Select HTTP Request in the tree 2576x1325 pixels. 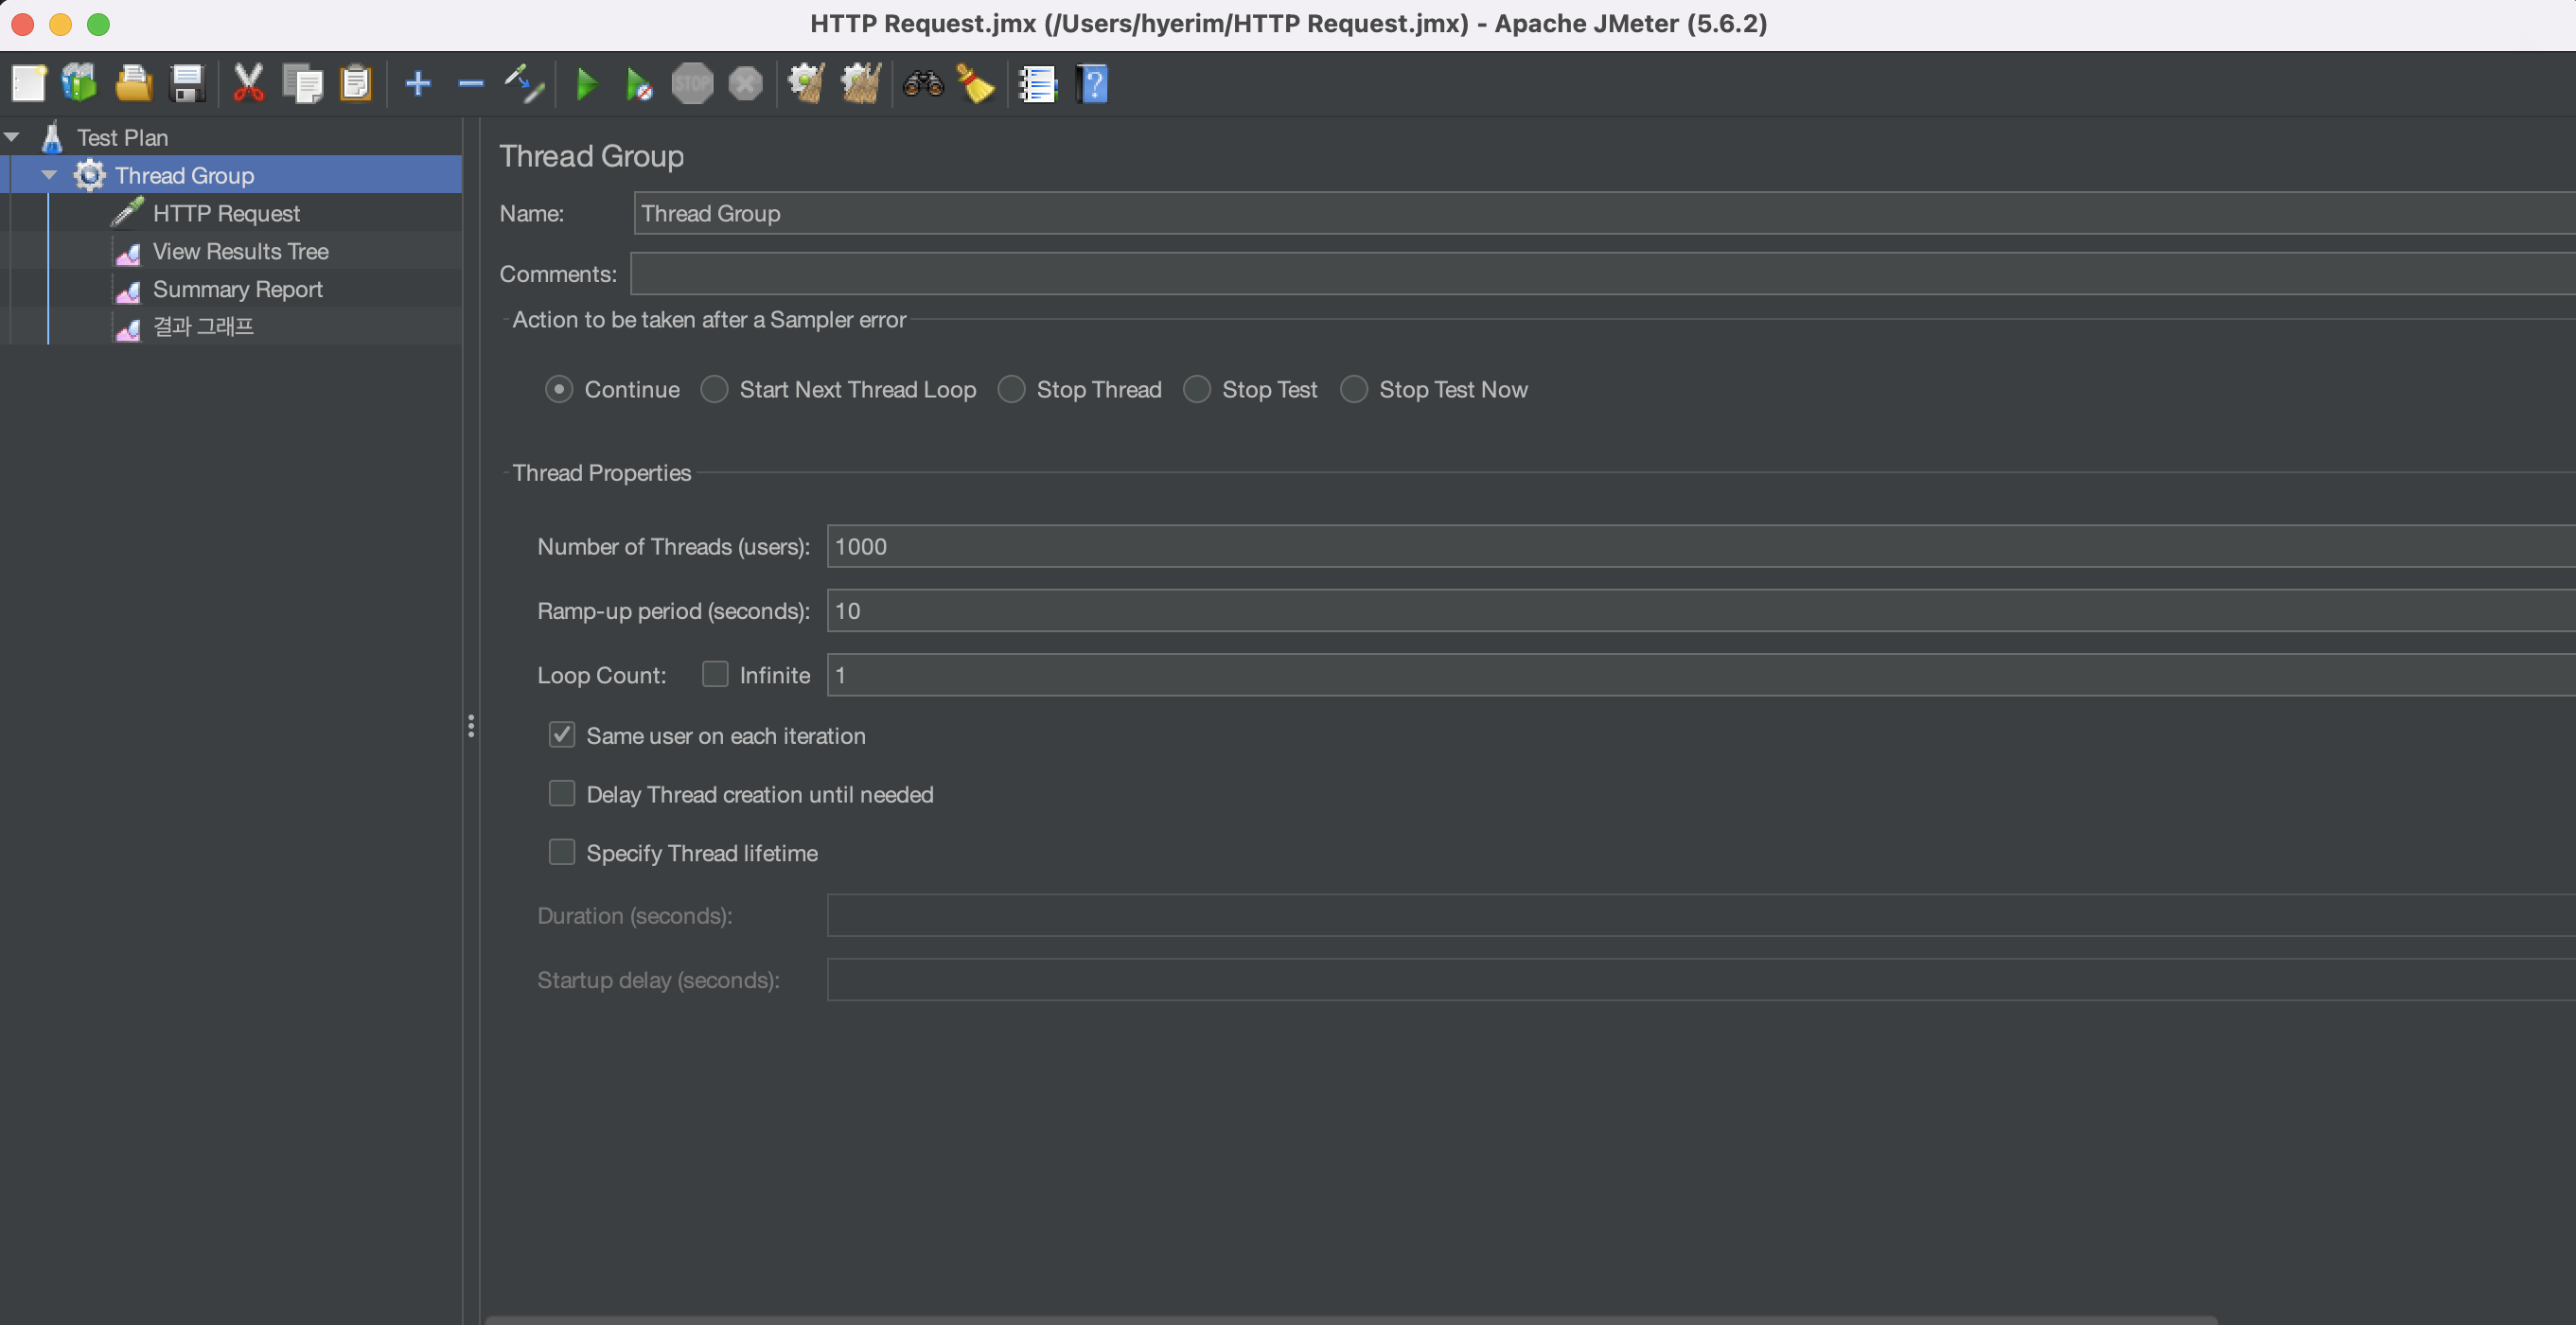pyautogui.click(x=226, y=213)
